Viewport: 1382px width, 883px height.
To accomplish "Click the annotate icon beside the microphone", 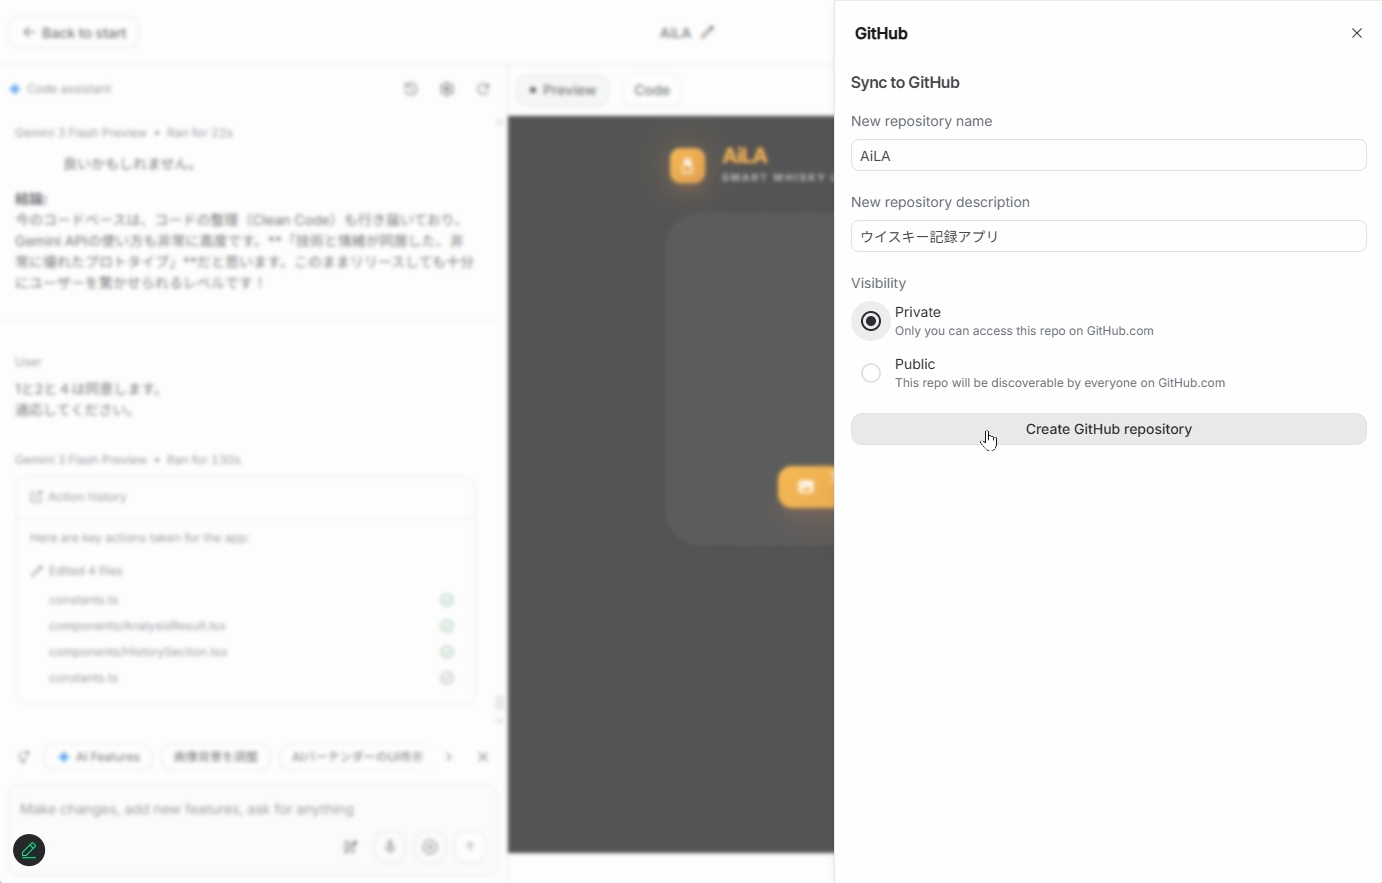I will pos(350,847).
